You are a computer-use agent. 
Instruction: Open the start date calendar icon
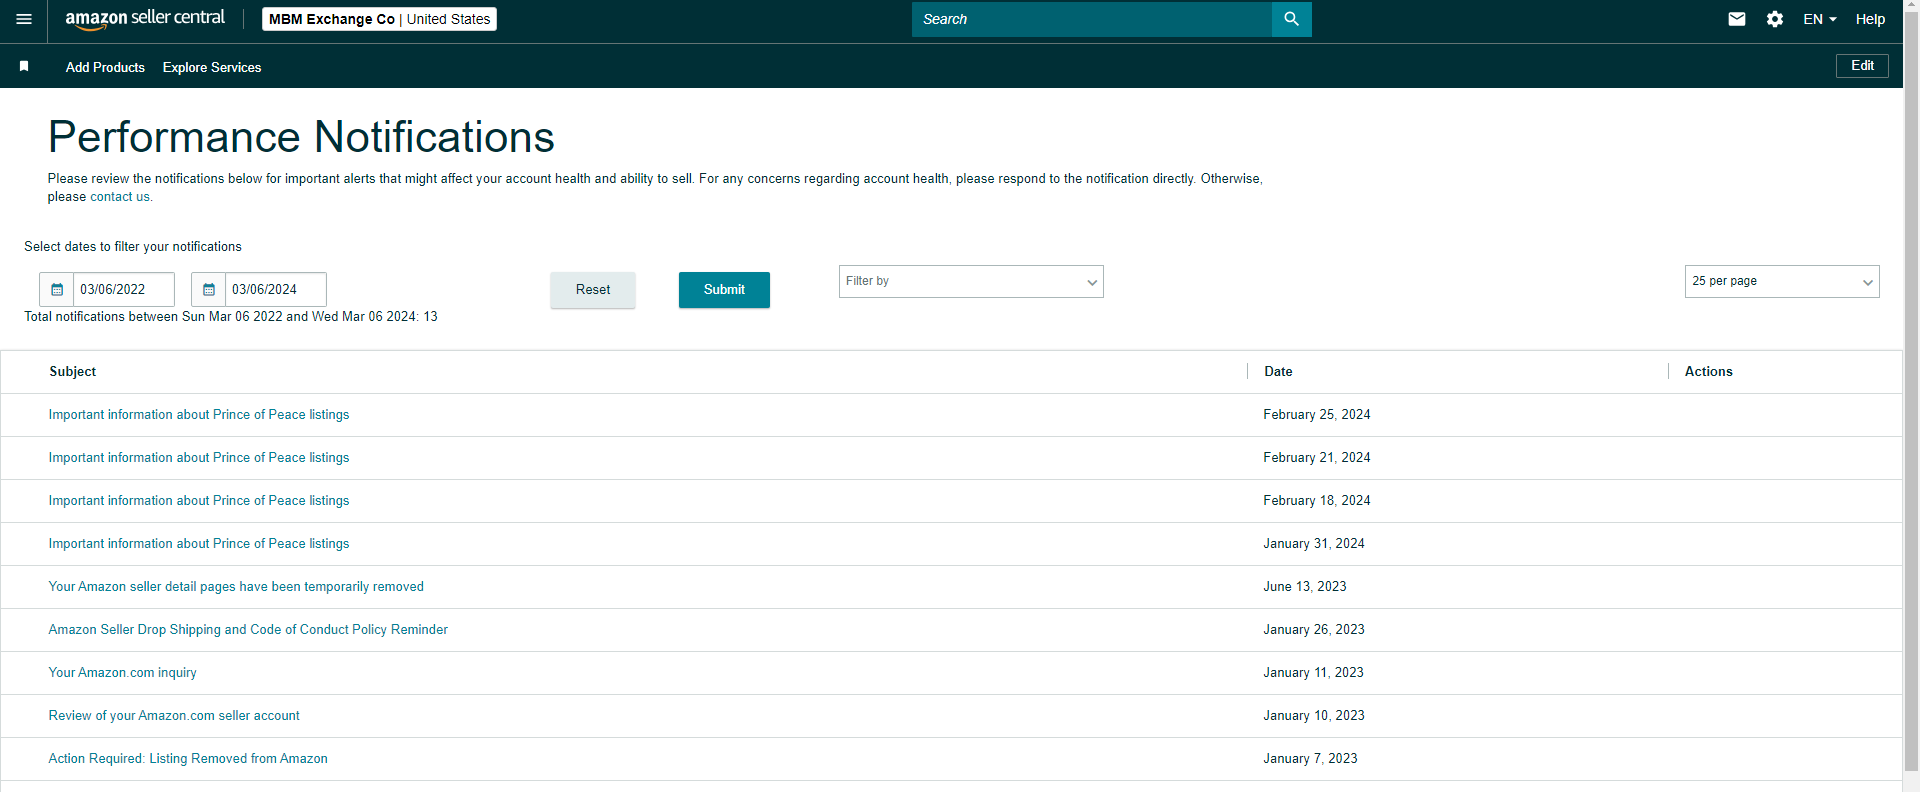coord(57,290)
